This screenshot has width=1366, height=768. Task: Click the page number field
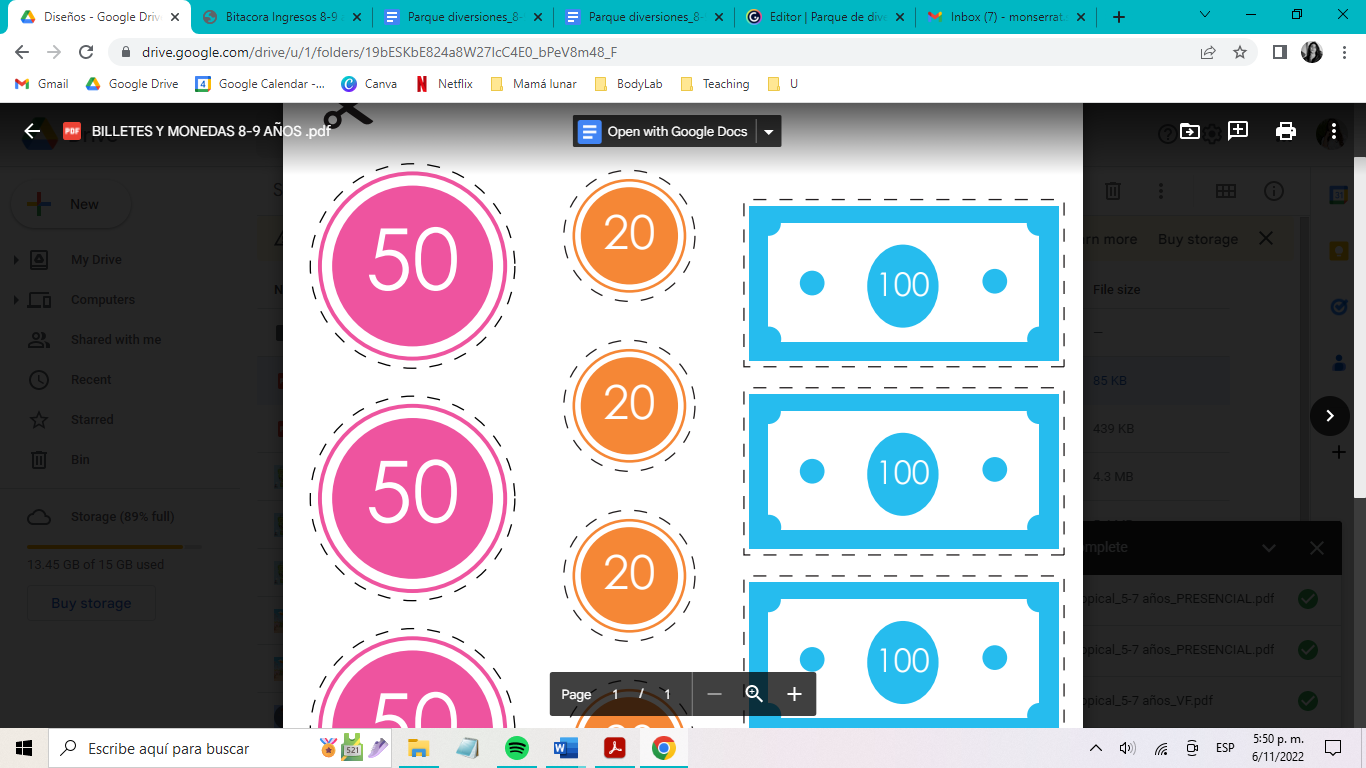coord(615,694)
